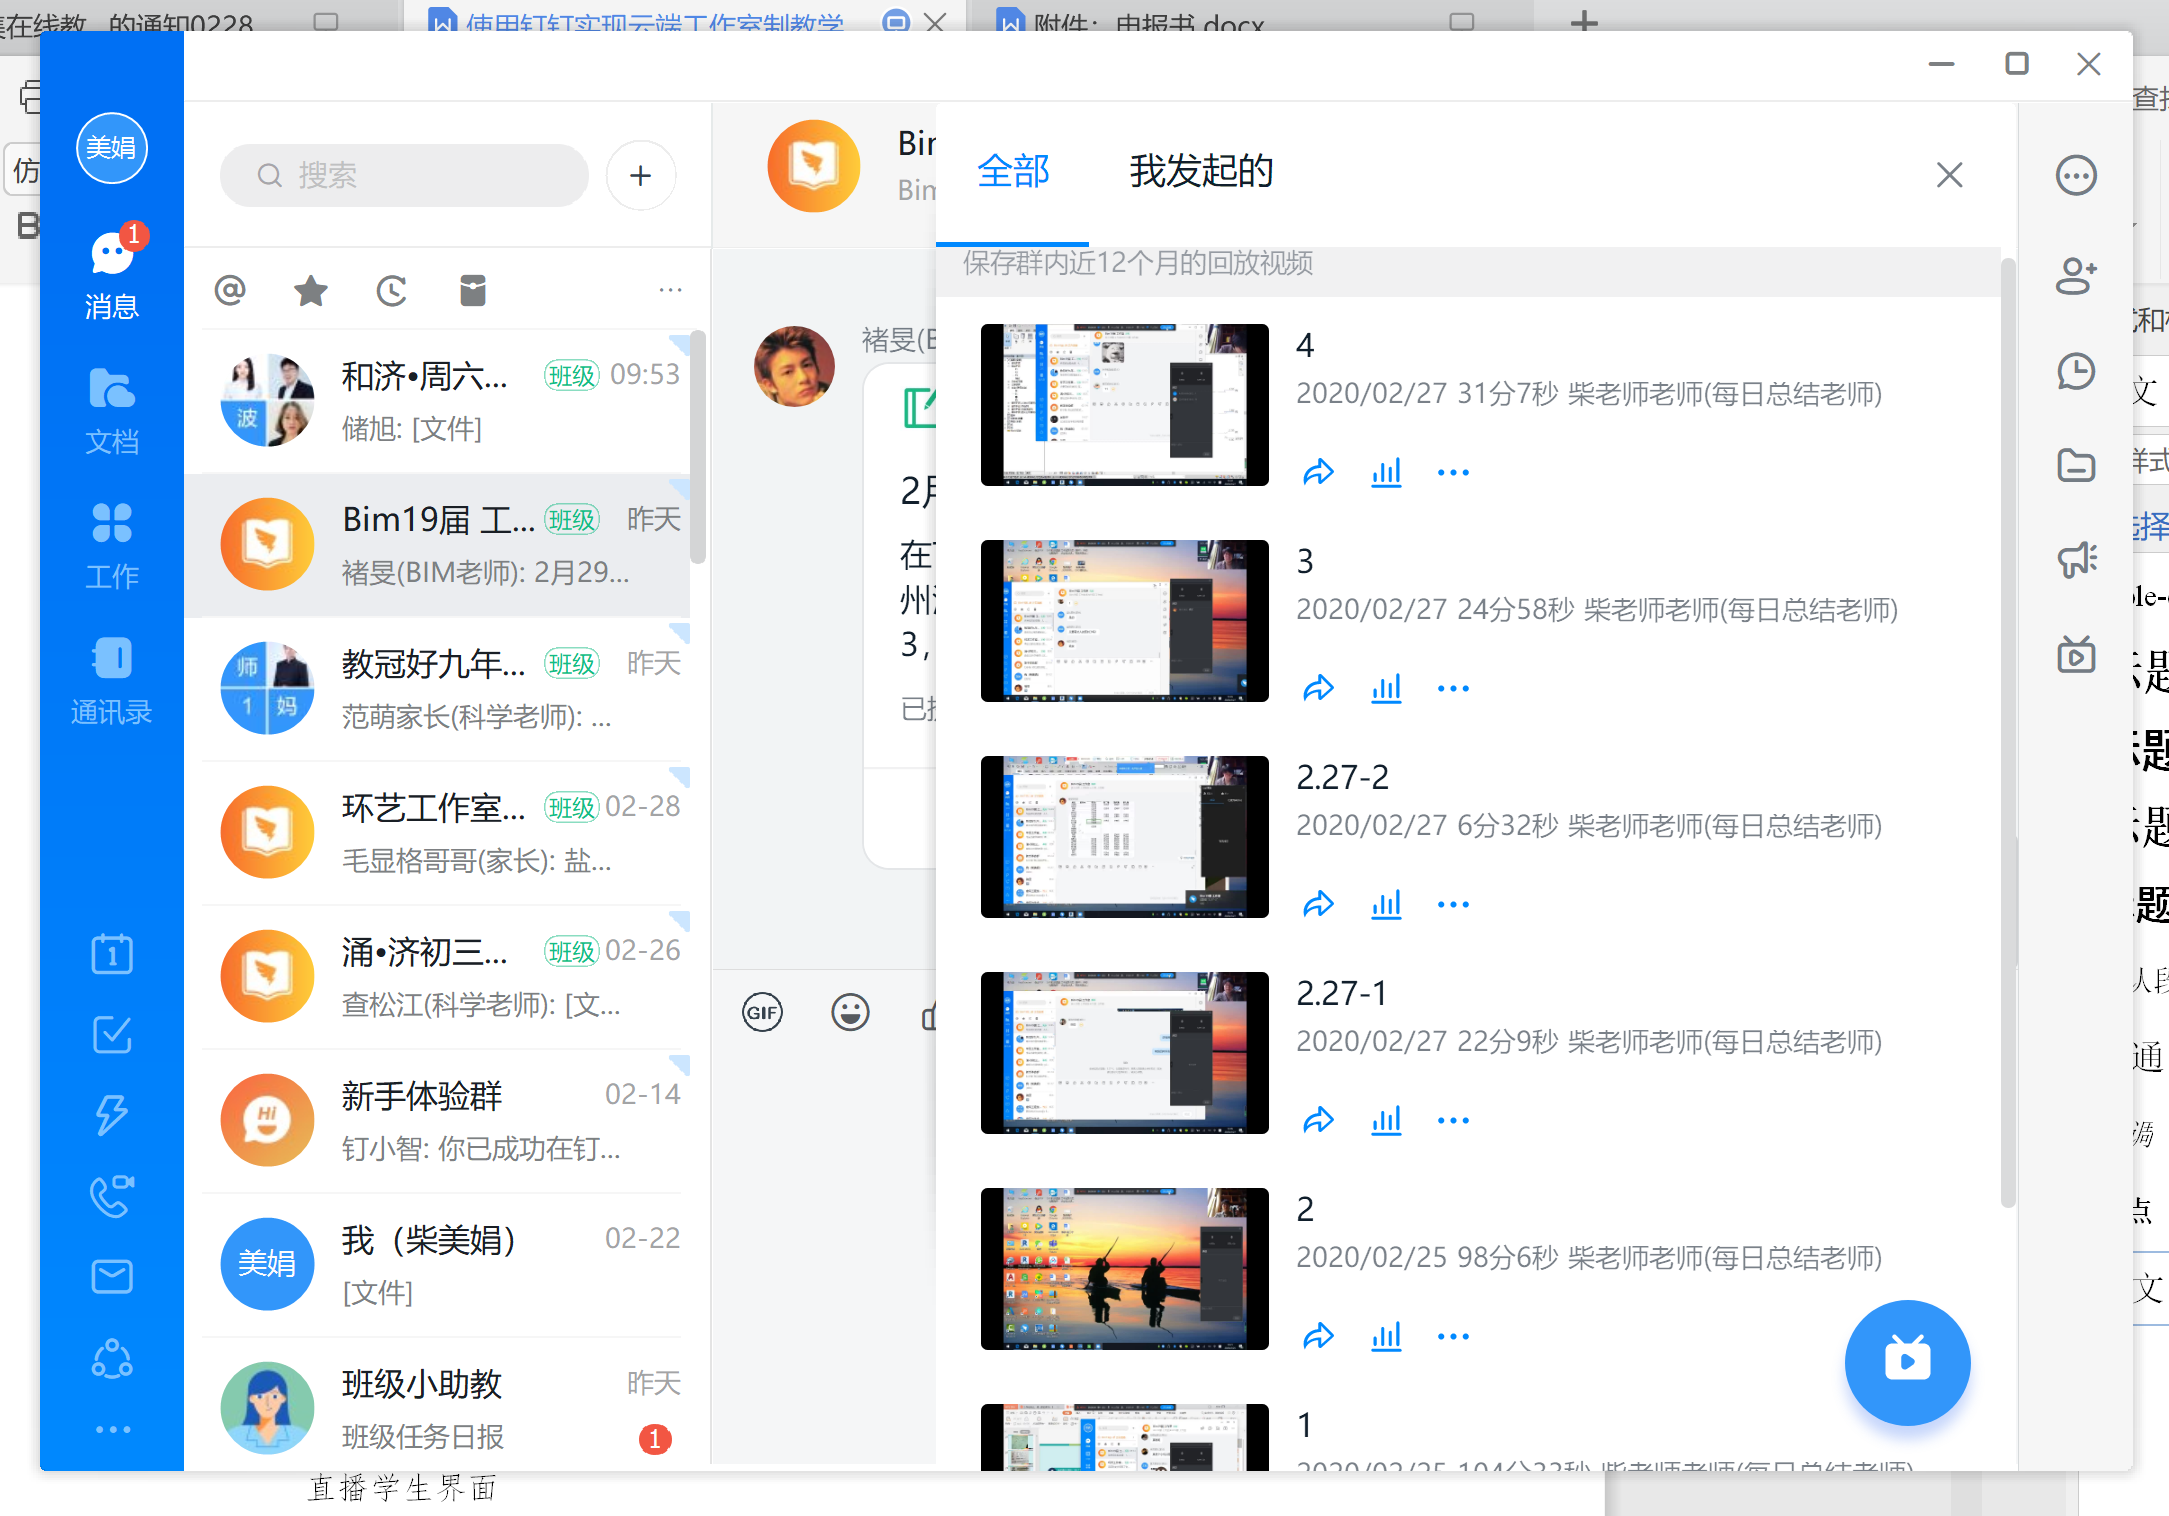Click the starred messages filter icon

(311, 291)
